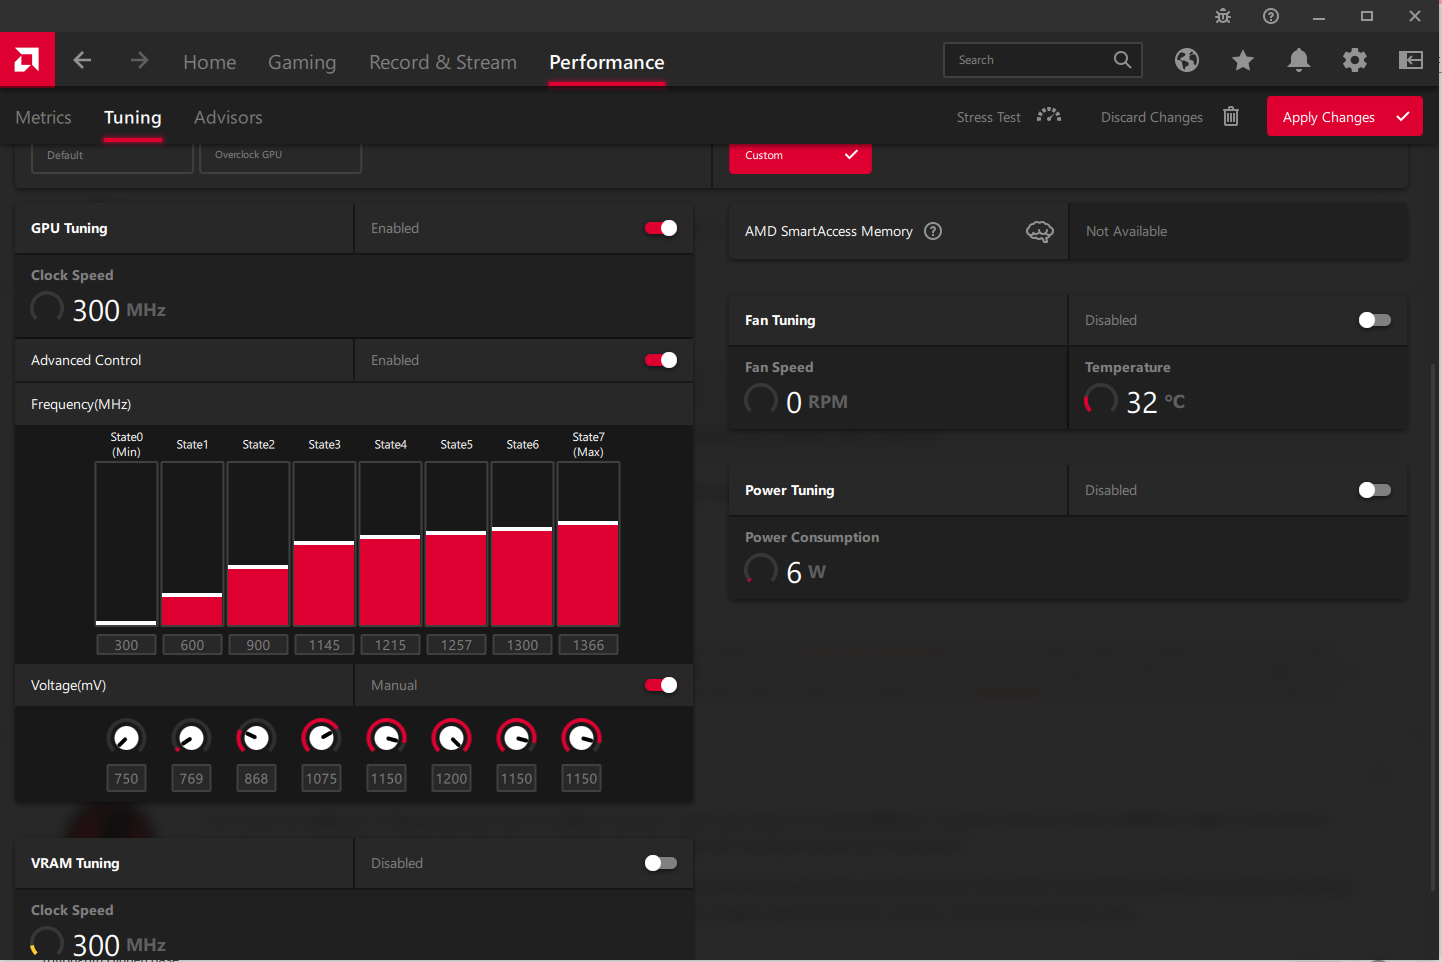Enable Fan Tuning switch
This screenshot has height=962, width=1442.
(1375, 320)
